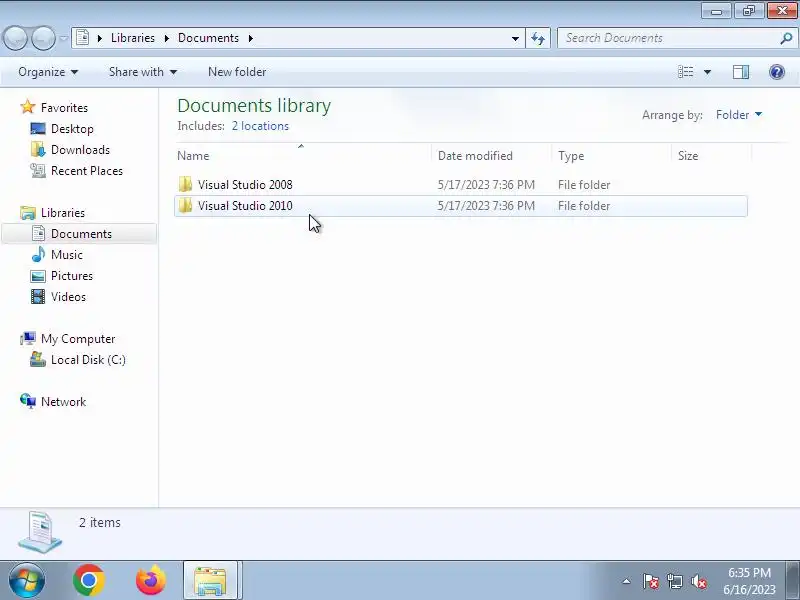Select My Computer in the navigation pane
The height and width of the screenshot is (600, 800).
pos(78,339)
